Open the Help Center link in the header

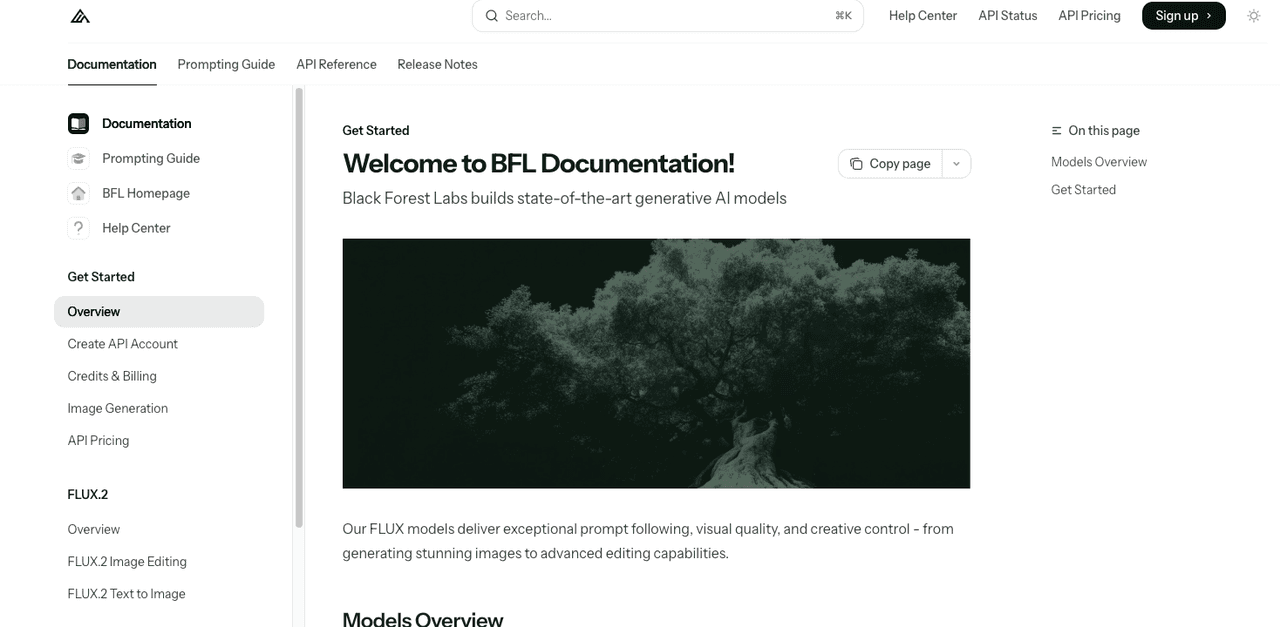coord(923,16)
